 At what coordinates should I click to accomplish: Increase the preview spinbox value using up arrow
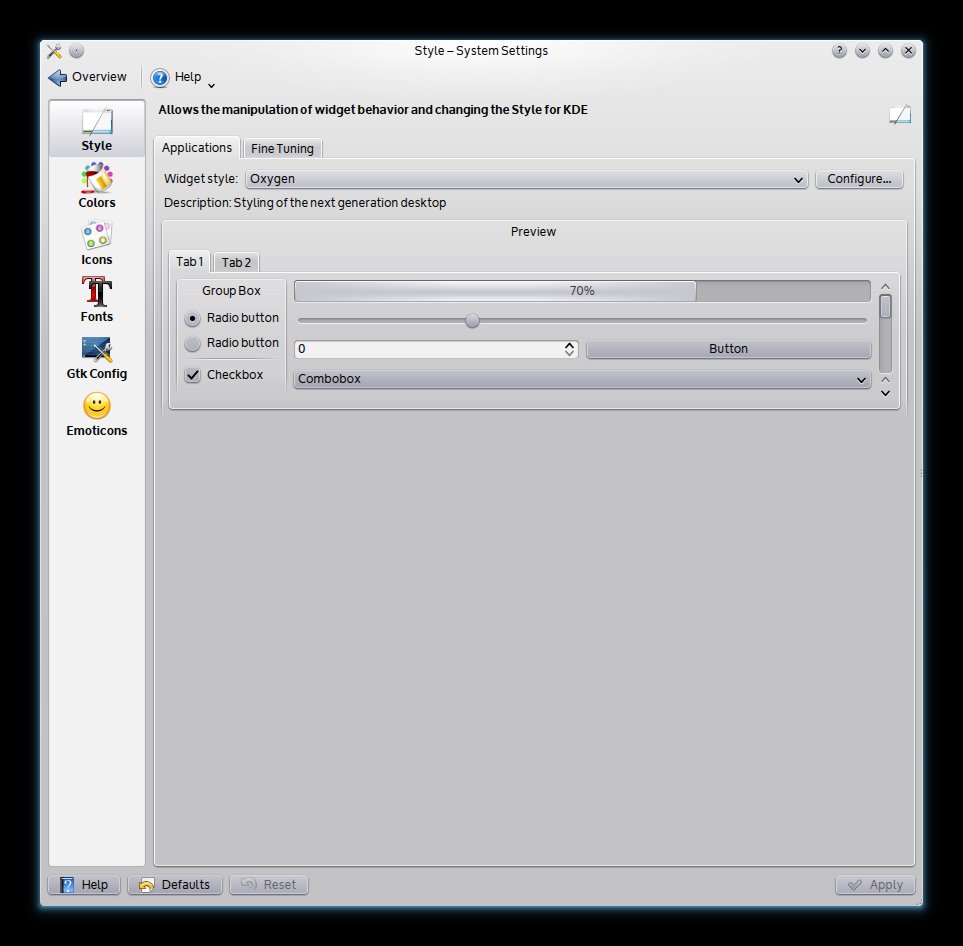pos(569,345)
